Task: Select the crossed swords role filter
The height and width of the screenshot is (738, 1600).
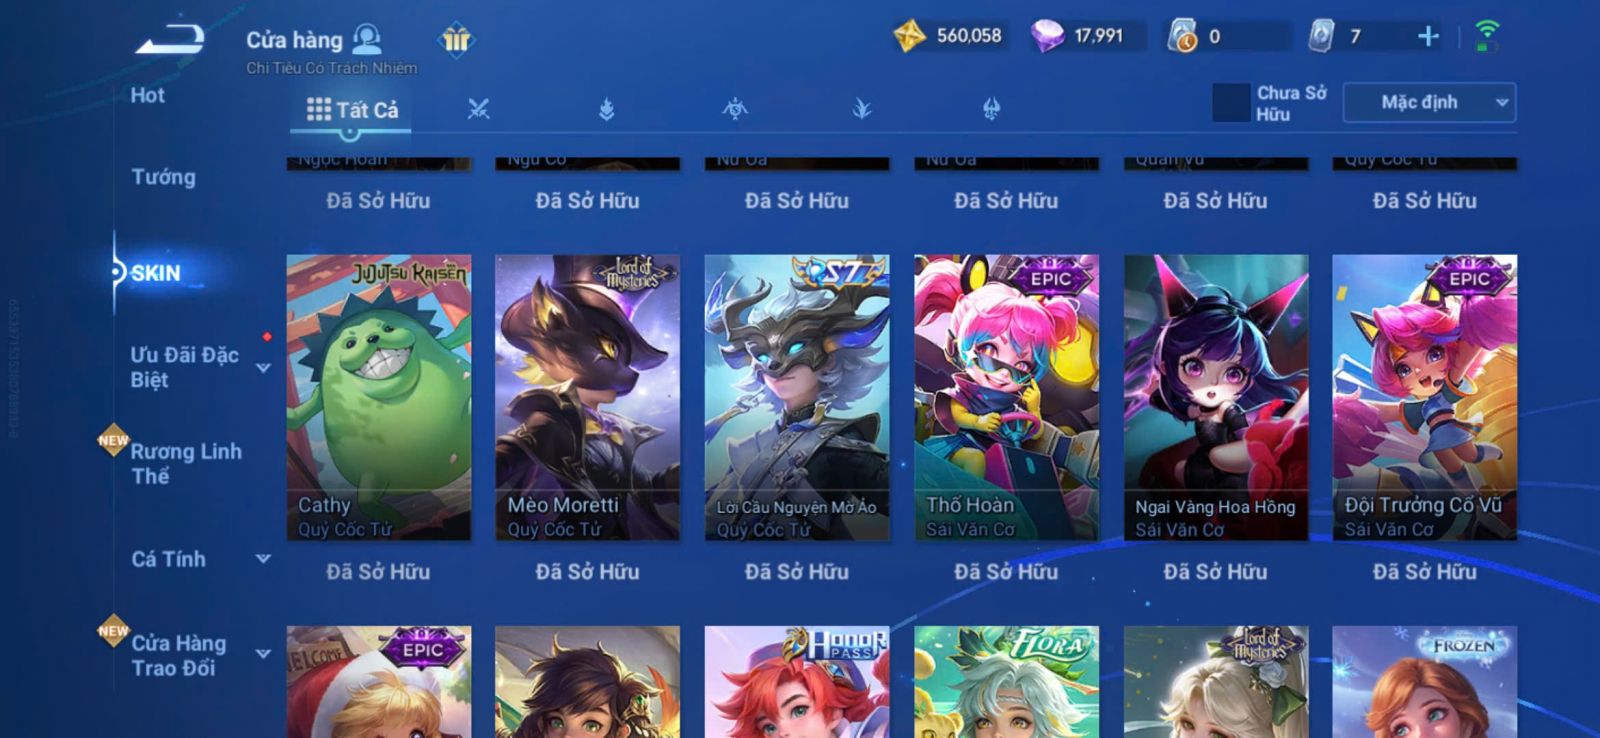Action: [478, 109]
